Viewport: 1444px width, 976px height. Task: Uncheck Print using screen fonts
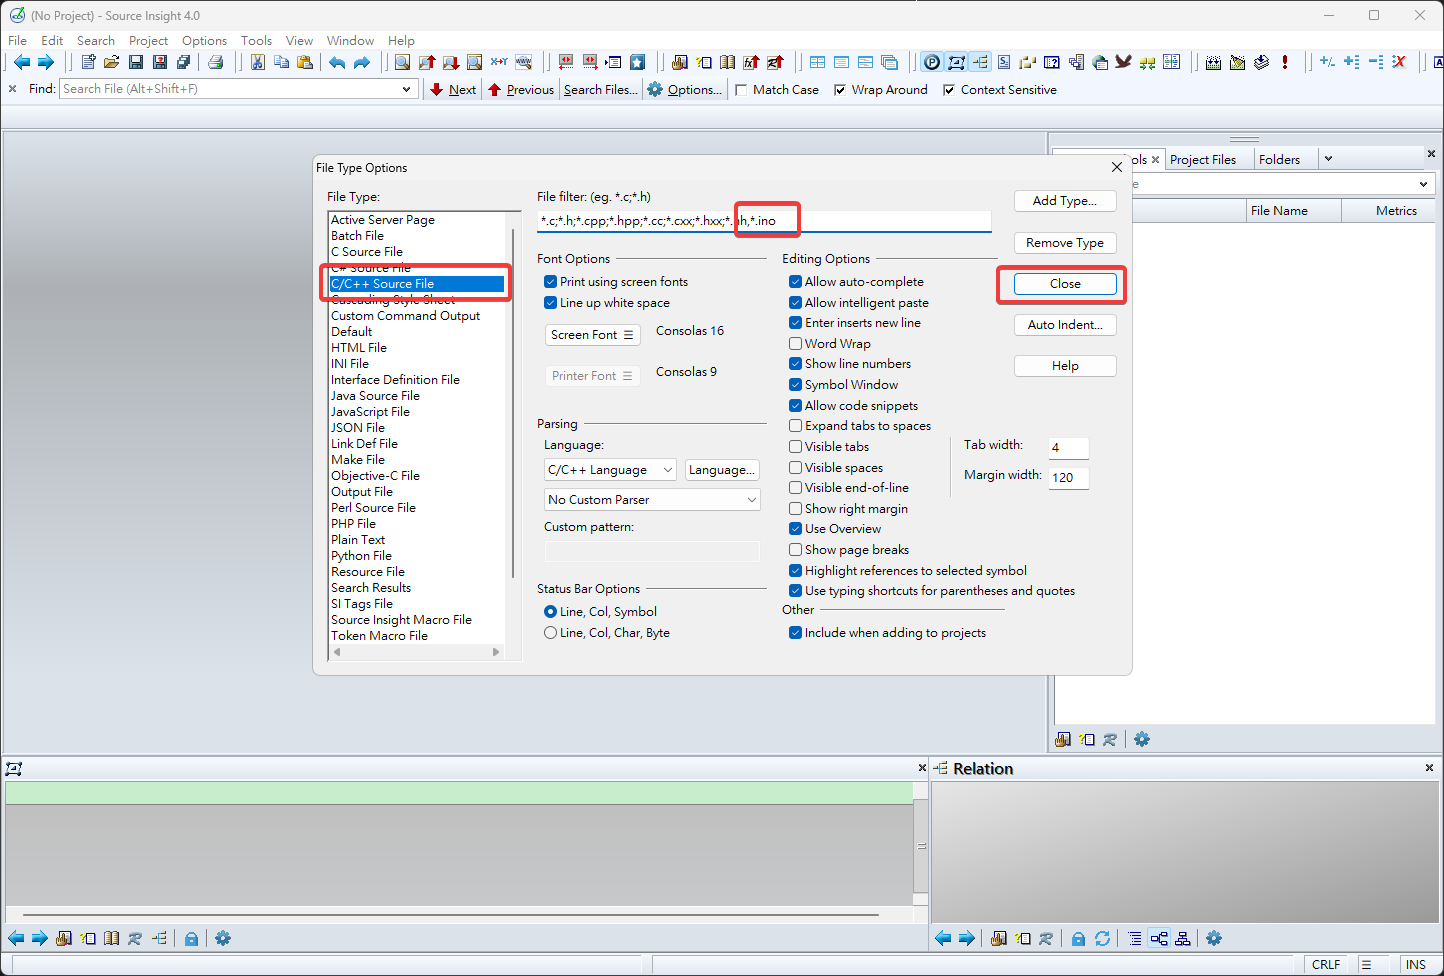click(x=550, y=282)
